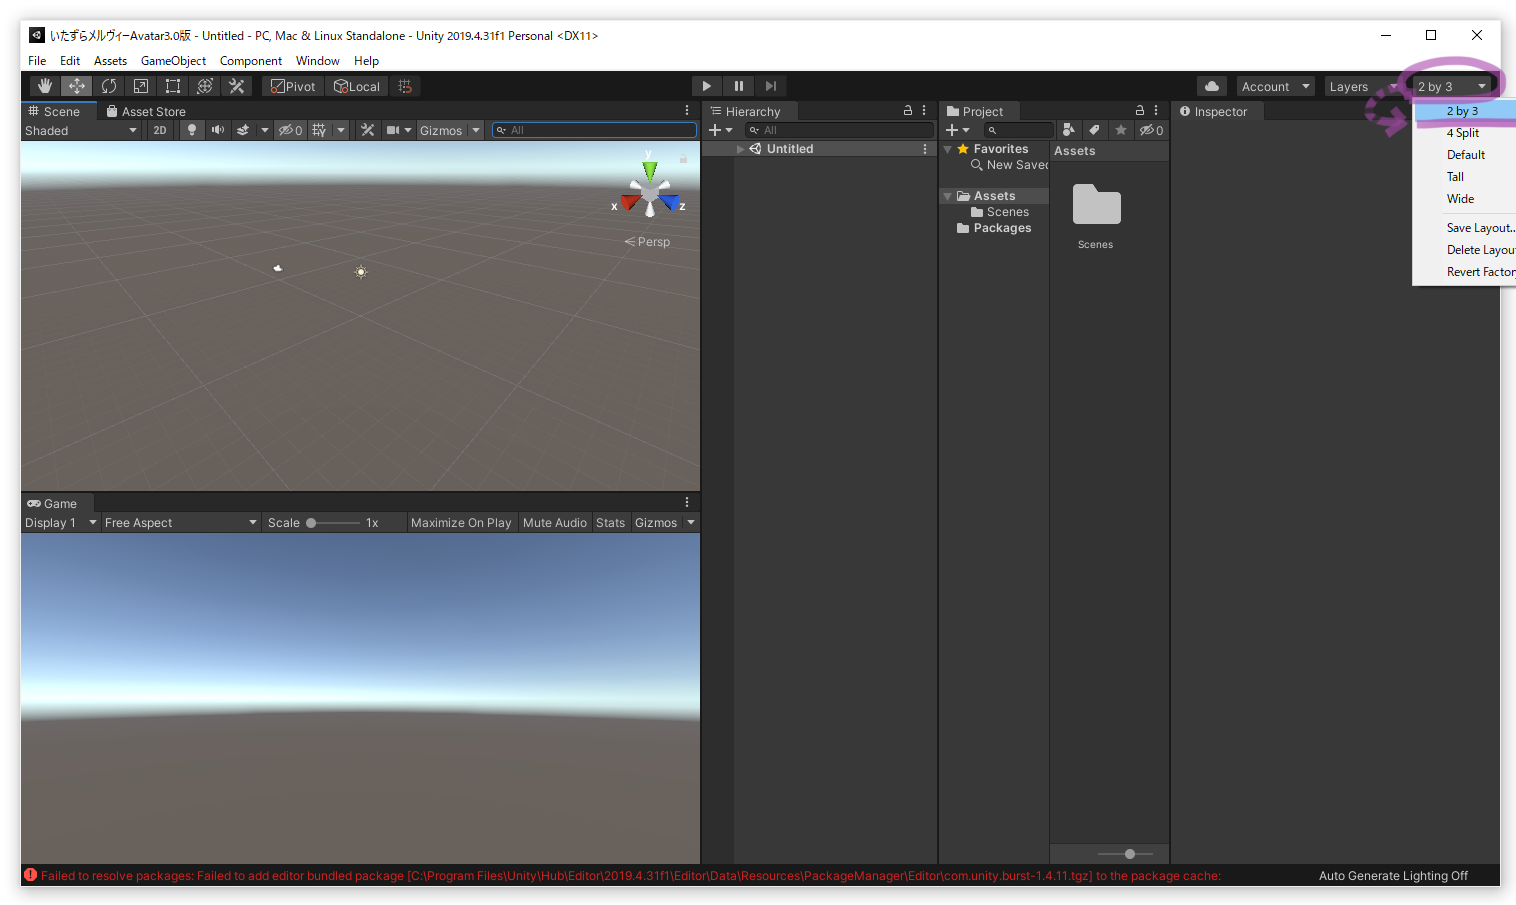Open Game panel more options menu

coord(687,503)
